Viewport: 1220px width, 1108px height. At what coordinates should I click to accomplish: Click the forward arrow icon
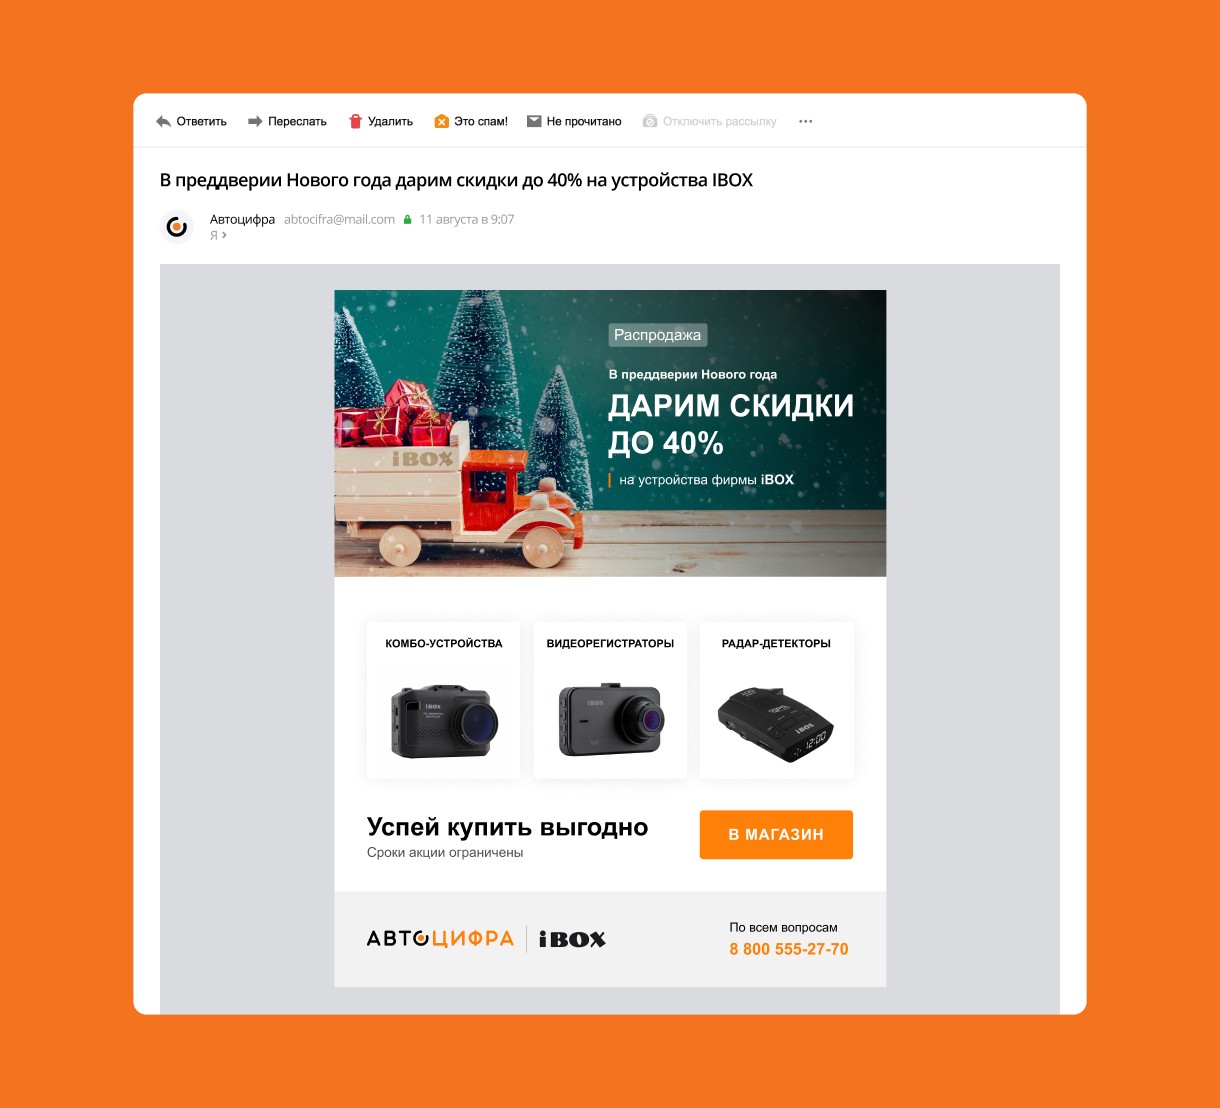click(x=255, y=121)
